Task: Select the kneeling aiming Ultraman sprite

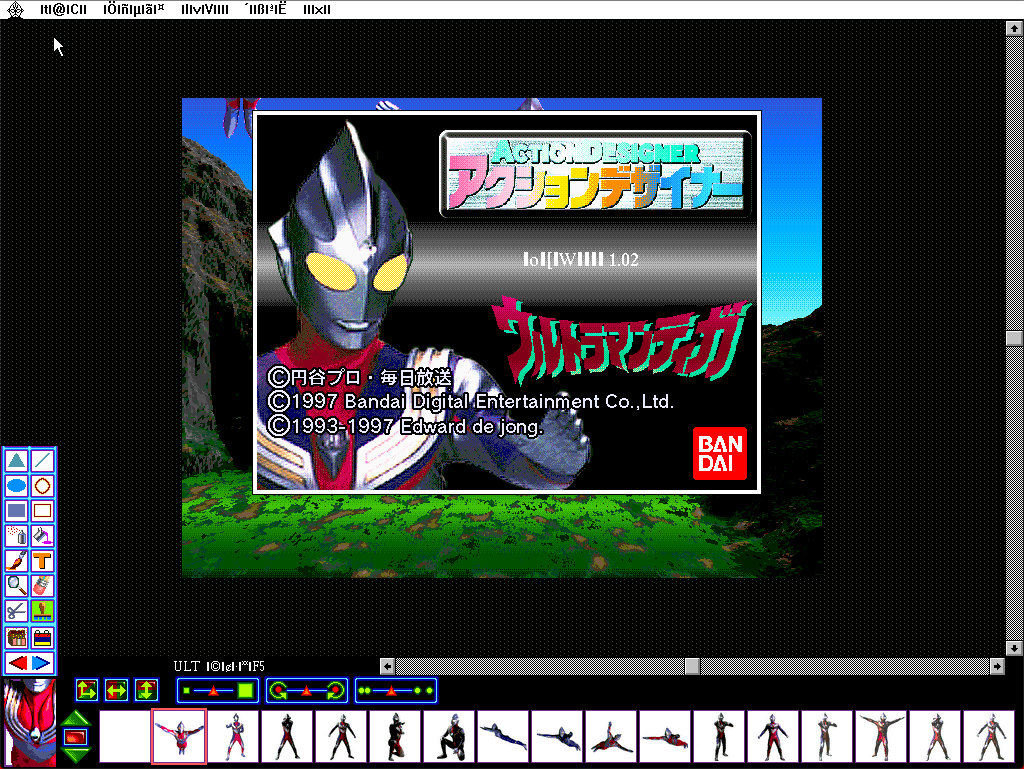Action: [x=396, y=736]
